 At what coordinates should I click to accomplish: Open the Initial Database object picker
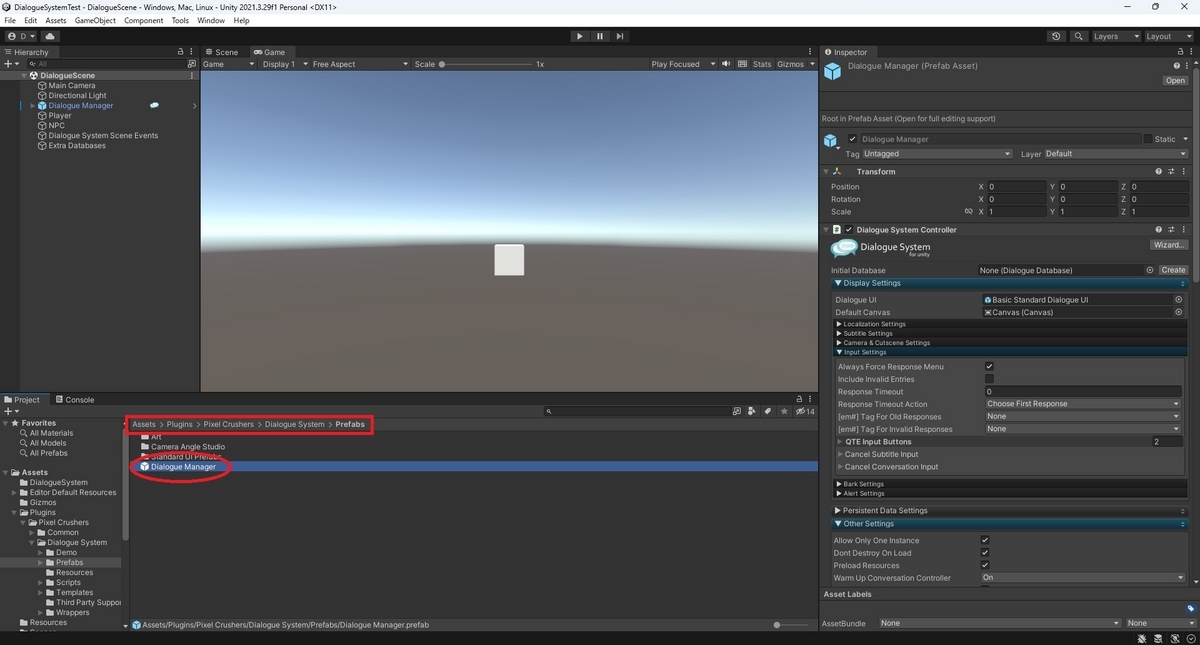(1150, 270)
